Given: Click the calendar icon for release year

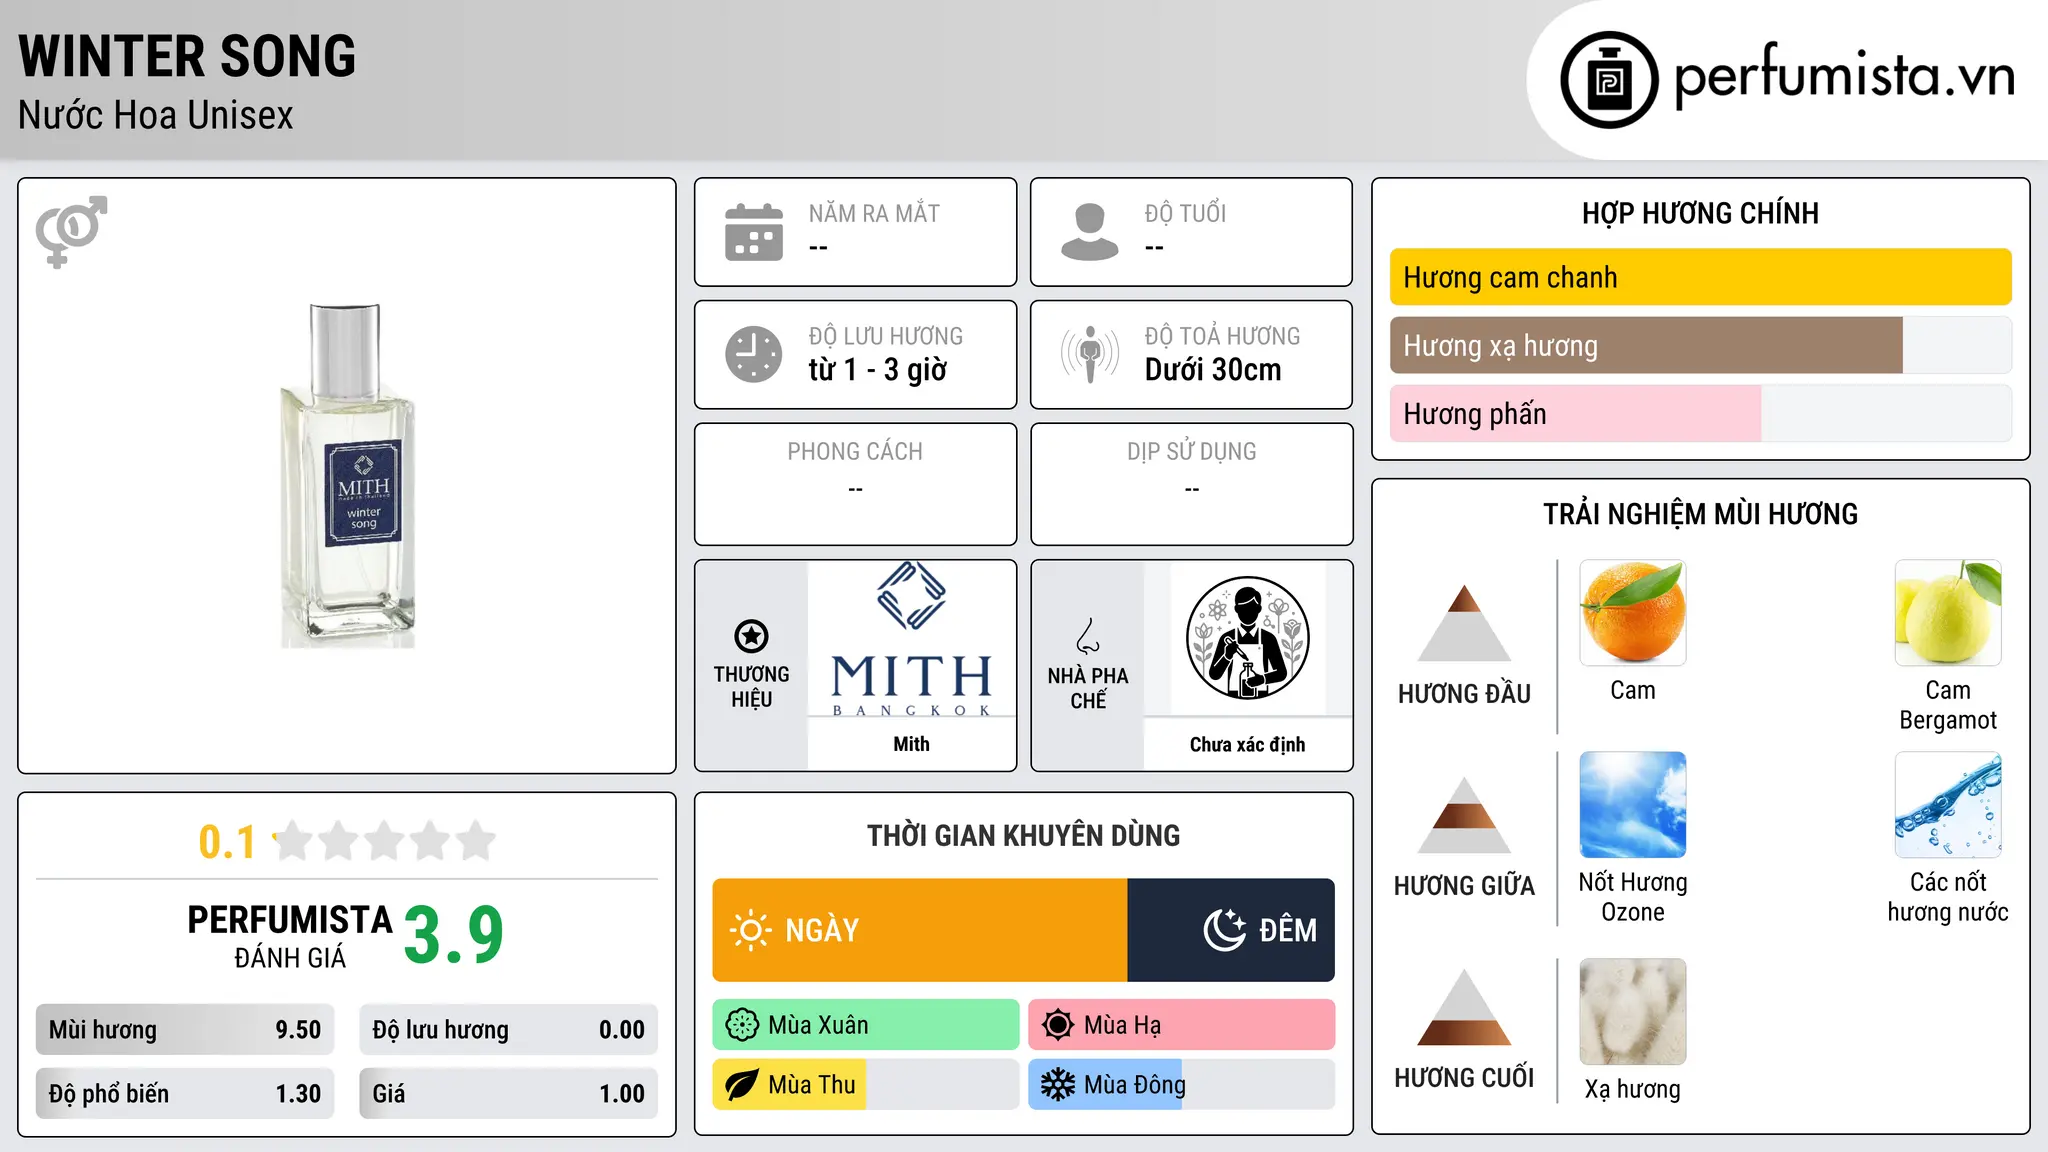Looking at the screenshot, I should [x=754, y=232].
